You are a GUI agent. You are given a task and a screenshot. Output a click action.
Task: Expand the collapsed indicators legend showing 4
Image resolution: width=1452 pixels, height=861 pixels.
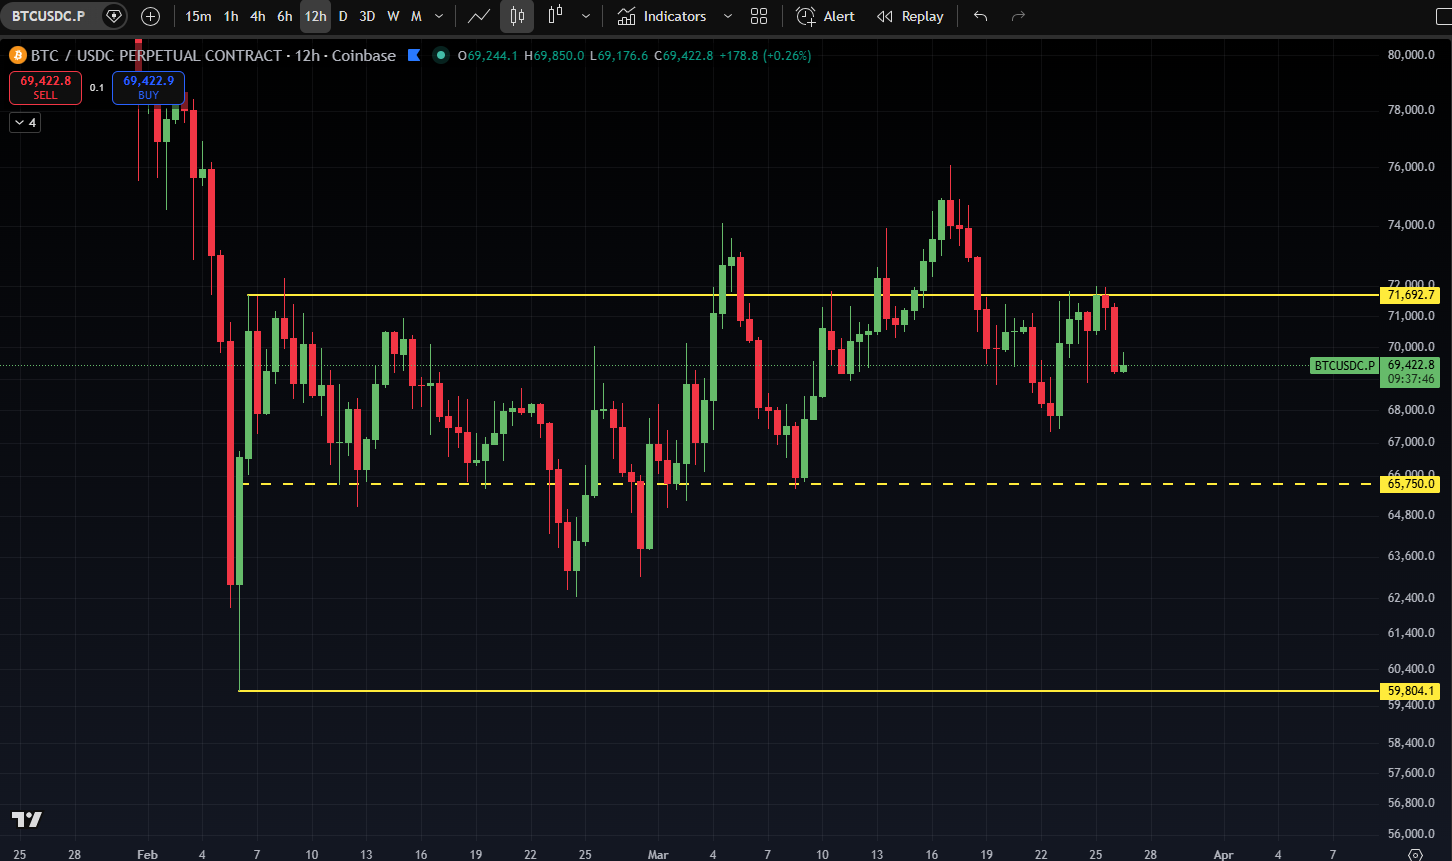[x=24, y=123]
